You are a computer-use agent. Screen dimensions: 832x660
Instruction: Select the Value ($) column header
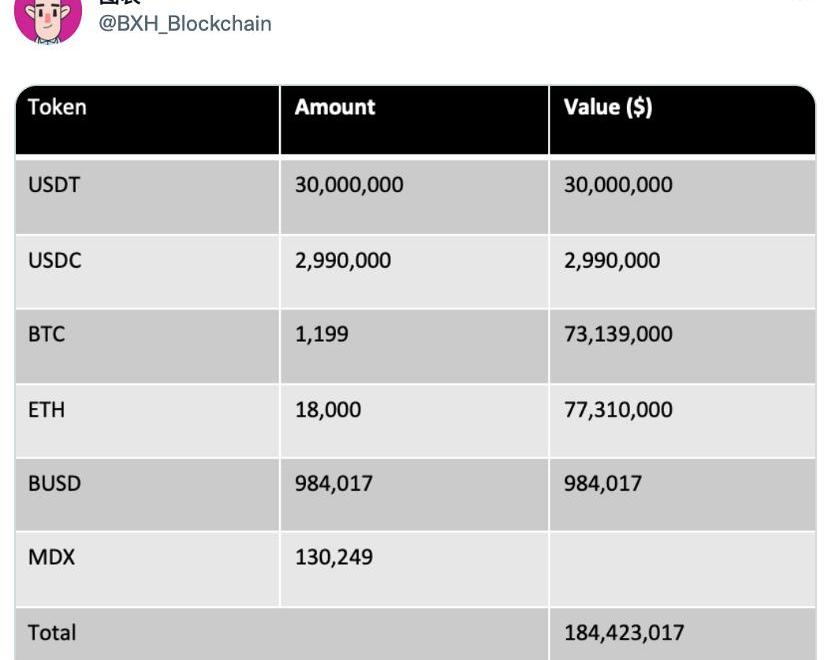(682, 120)
